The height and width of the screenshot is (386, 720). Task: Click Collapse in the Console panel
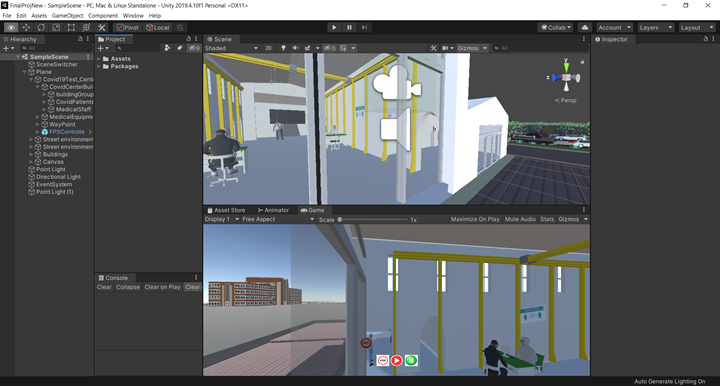coord(128,287)
